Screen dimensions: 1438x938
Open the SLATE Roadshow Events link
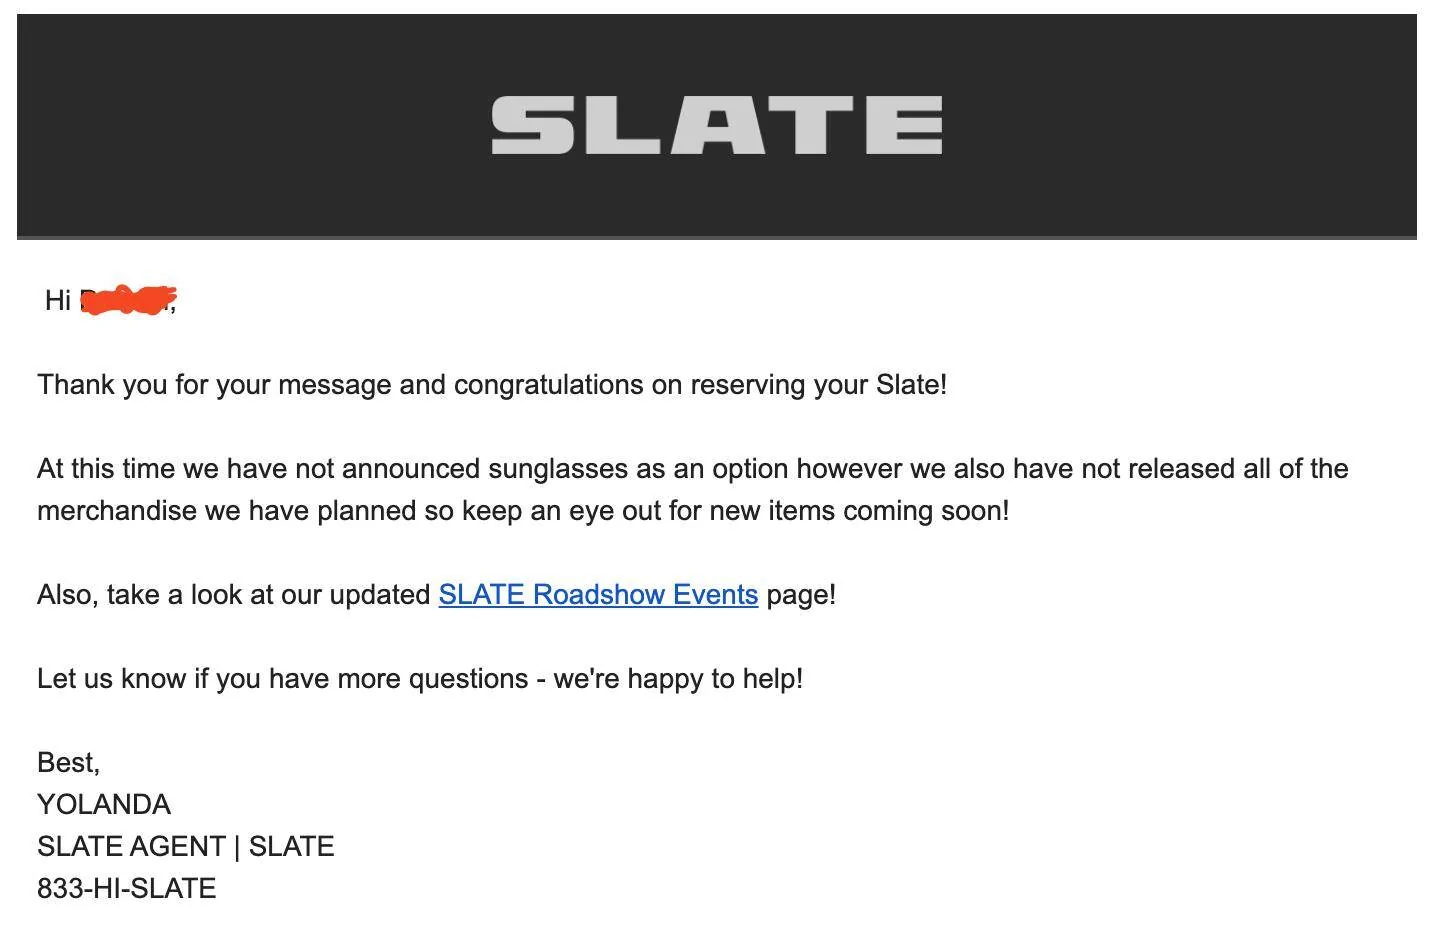pyautogui.click(x=598, y=595)
